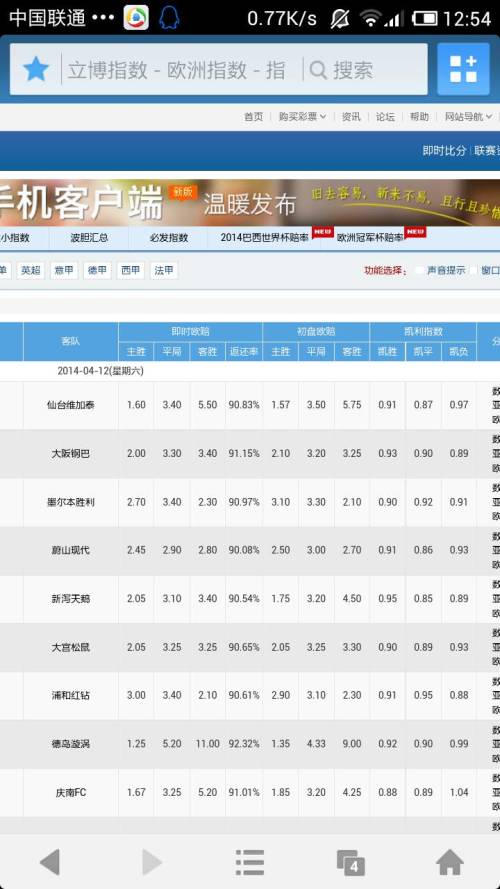Open the browser grid menu icon
Screen dimensions: 500x889
pyautogui.click(x=463, y=69)
